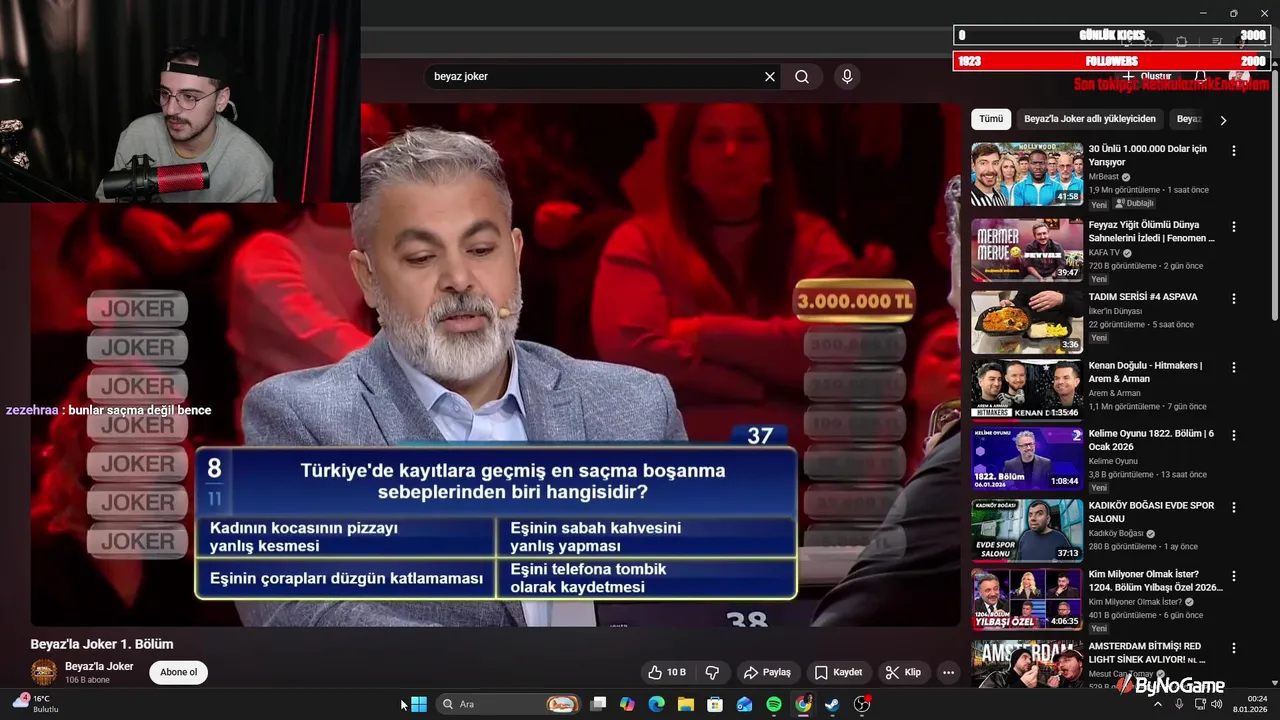Open the title 'Kenan Doğulu - Hitmakers'

1146,372
